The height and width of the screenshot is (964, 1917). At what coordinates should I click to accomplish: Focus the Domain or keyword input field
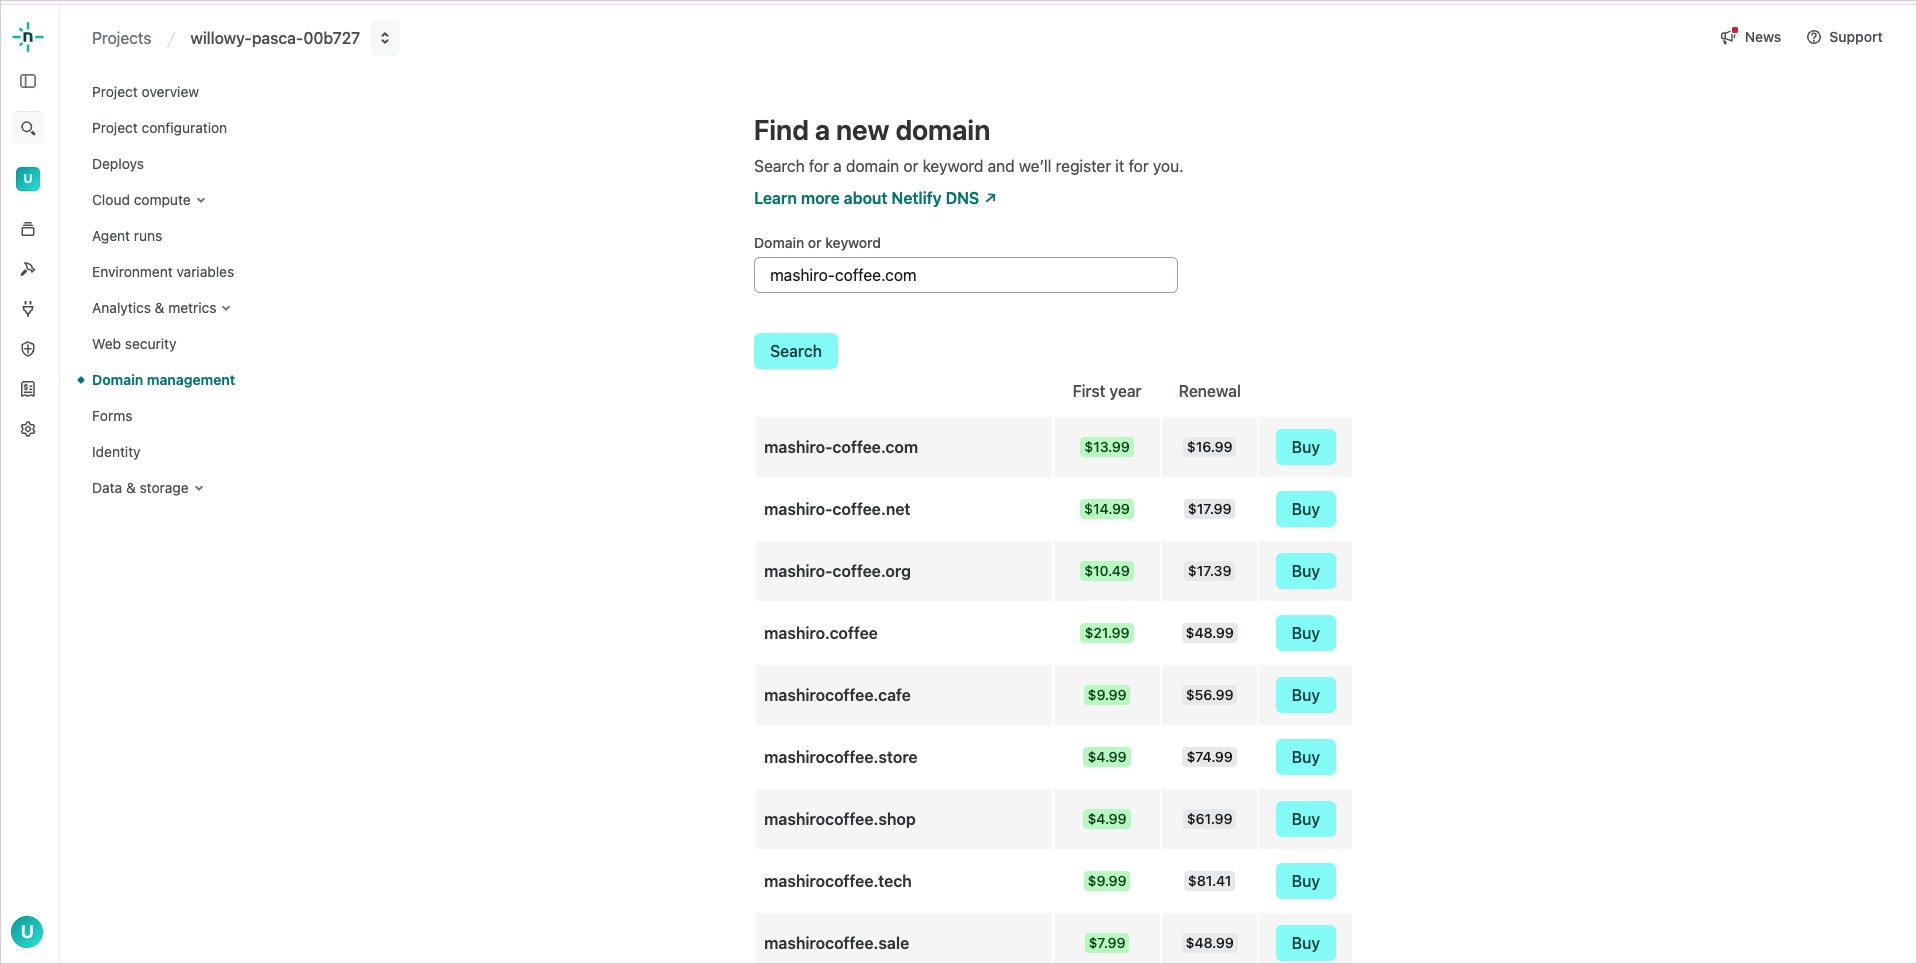(x=965, y=275)
